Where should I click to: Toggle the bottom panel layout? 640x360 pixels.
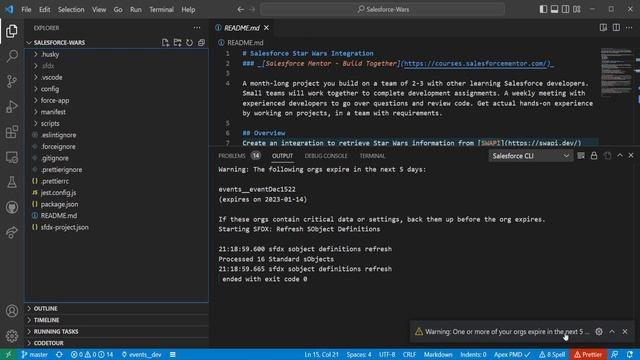[554, 9]
